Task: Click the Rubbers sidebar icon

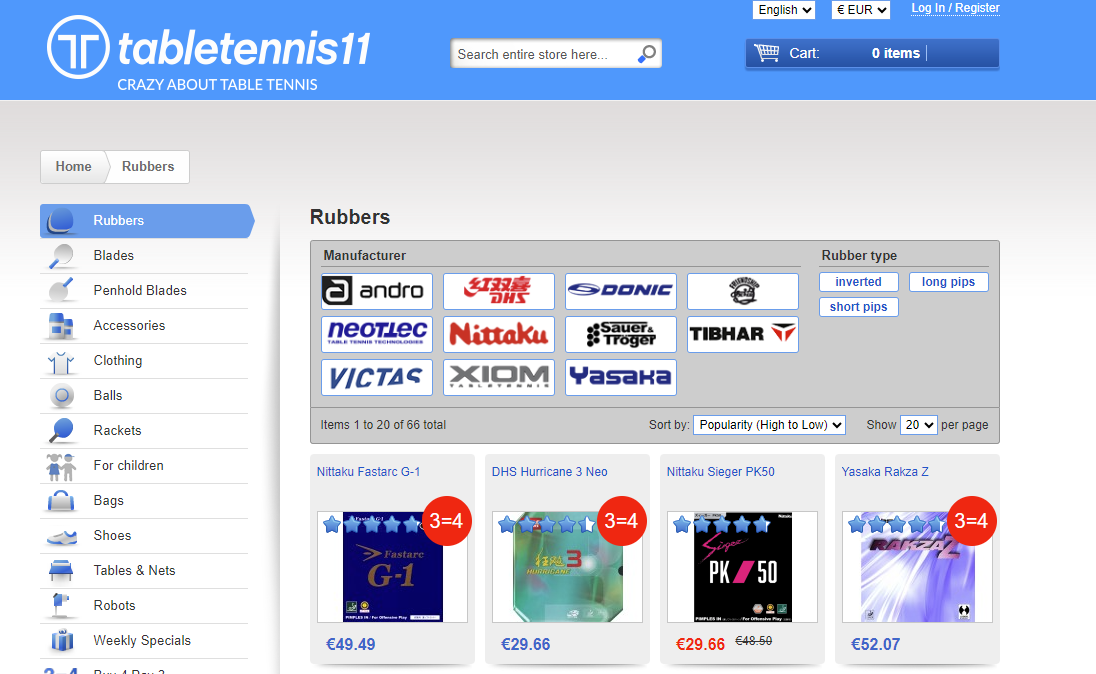Action: click(x=61, y=221)
